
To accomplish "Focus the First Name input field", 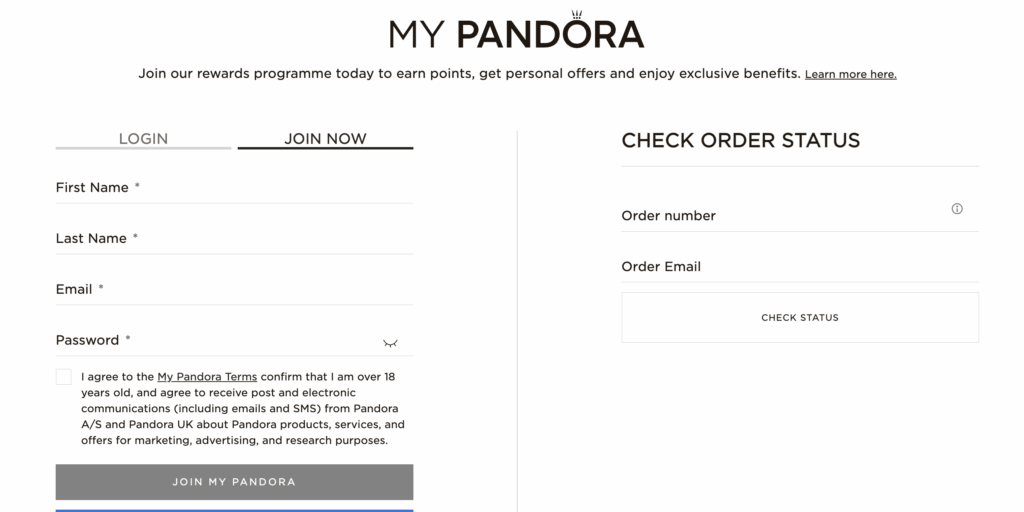I will tap(234, 188).
